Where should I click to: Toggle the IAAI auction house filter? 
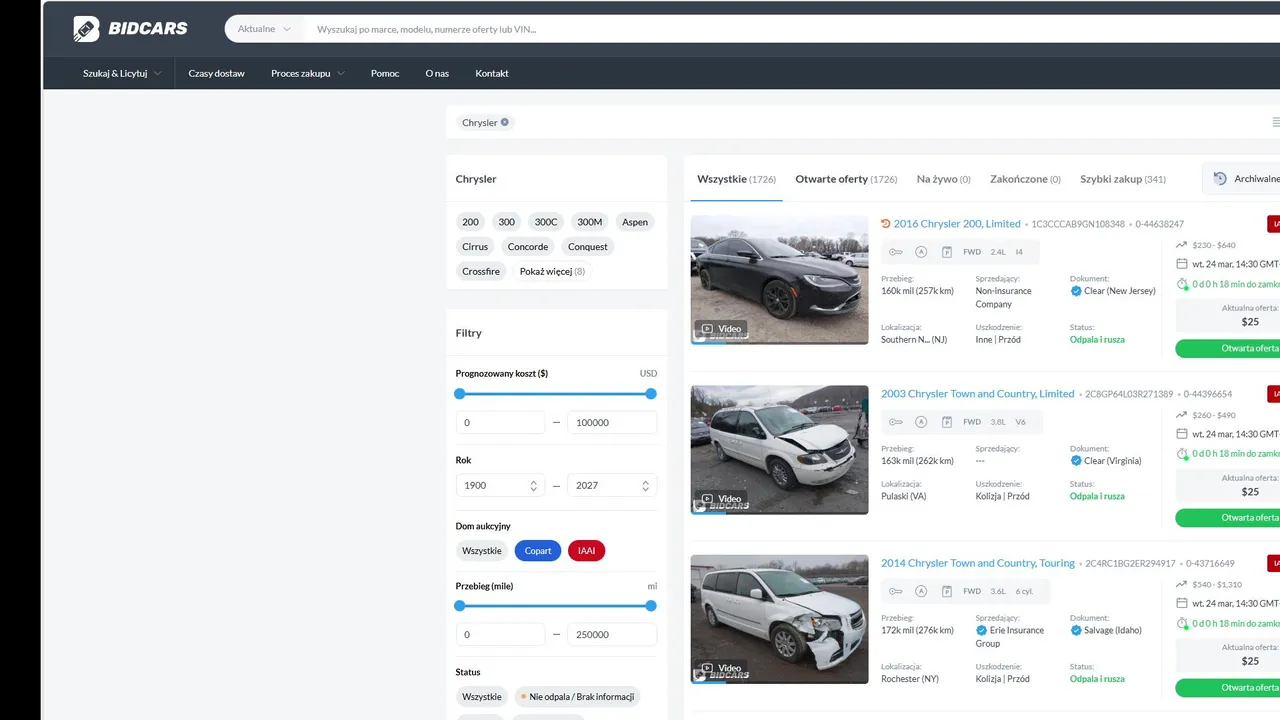pos(586,551)
